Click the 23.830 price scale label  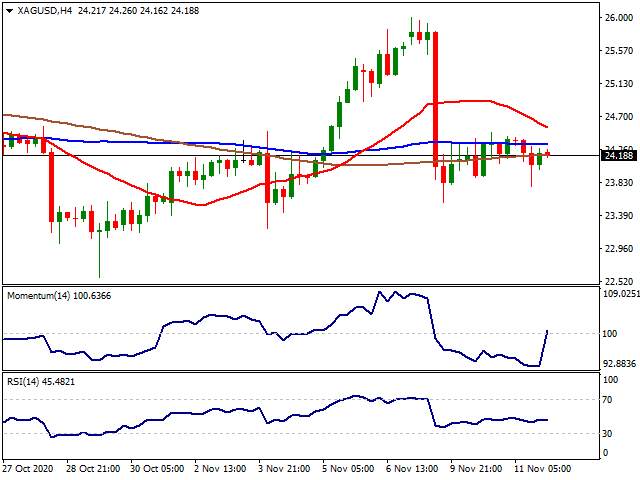[x=619, y=182]
